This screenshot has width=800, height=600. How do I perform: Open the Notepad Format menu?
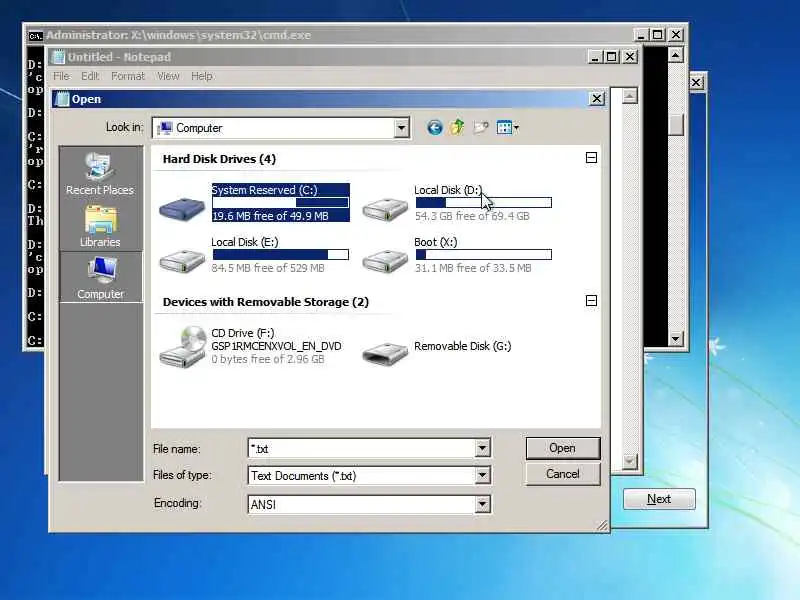coord(128,76)
